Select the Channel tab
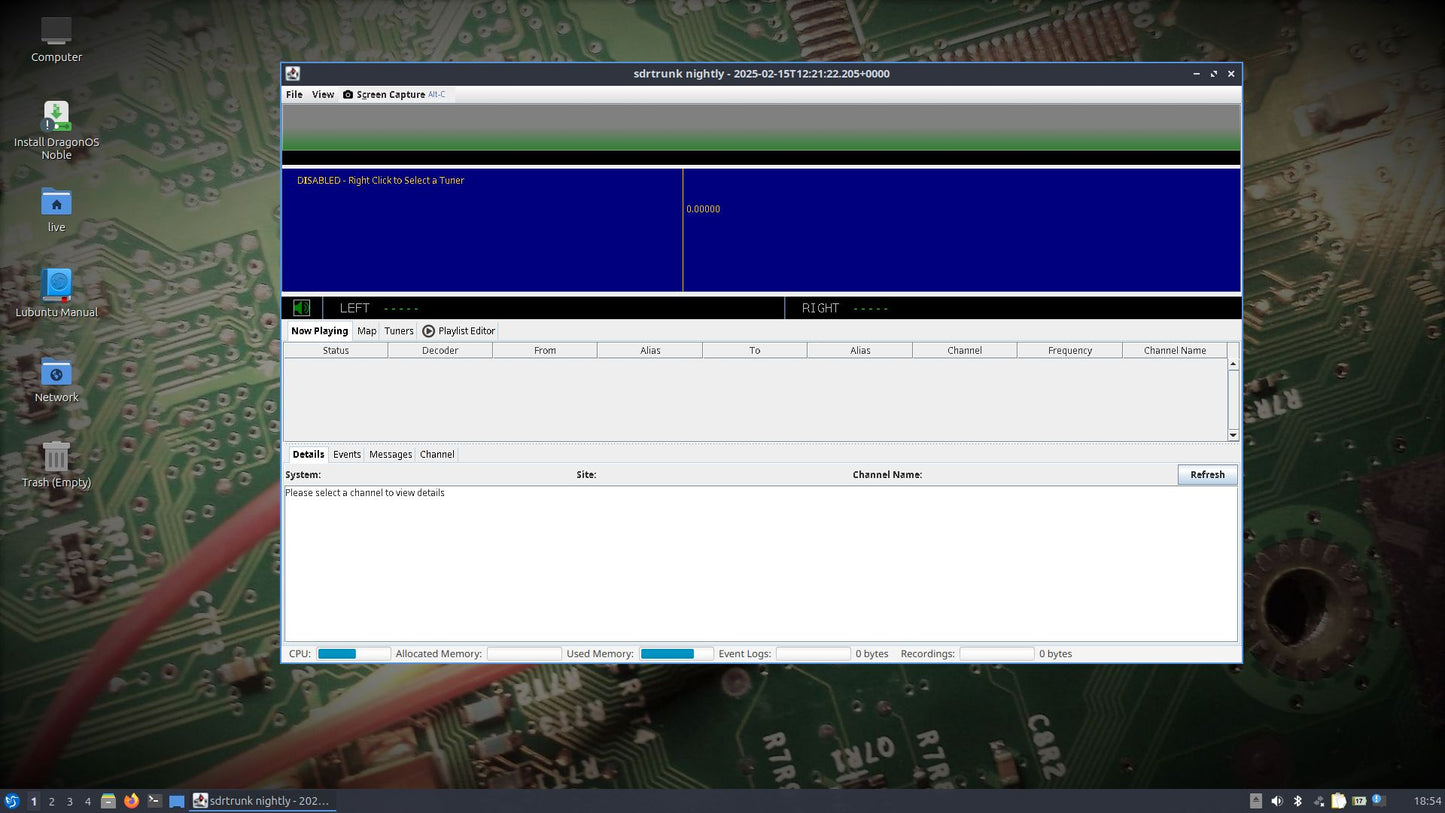Image resolution: width=1445 pixels, height=813 pixels. coord(437,454)
